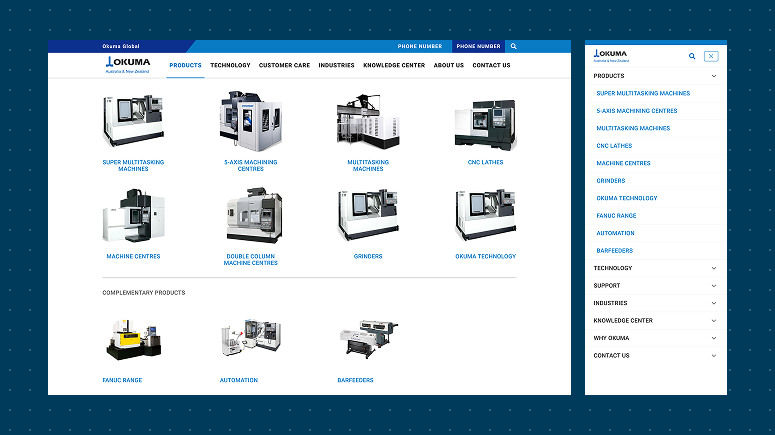Select the Barfeeders product image
Viewport: 775px width, 435px height.
point(369,339)
